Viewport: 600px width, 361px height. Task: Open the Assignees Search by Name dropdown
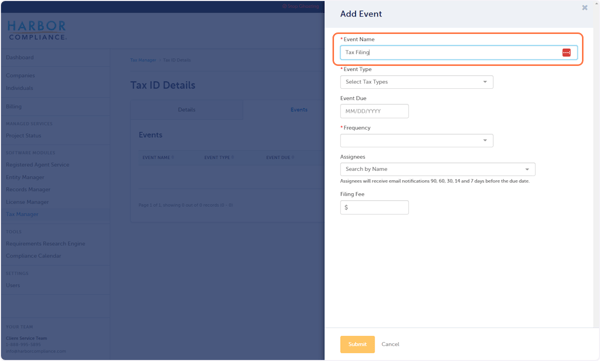(437, 169)
